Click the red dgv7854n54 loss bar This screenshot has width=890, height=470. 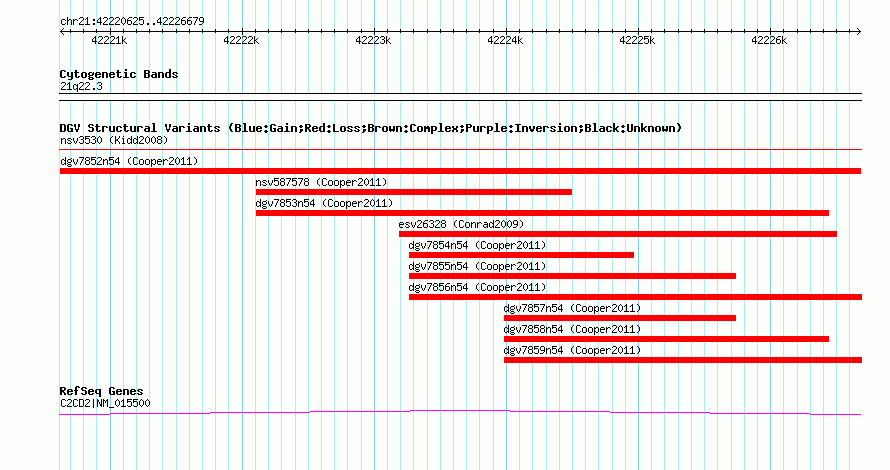pyautogui.click(x=521, y=255)
